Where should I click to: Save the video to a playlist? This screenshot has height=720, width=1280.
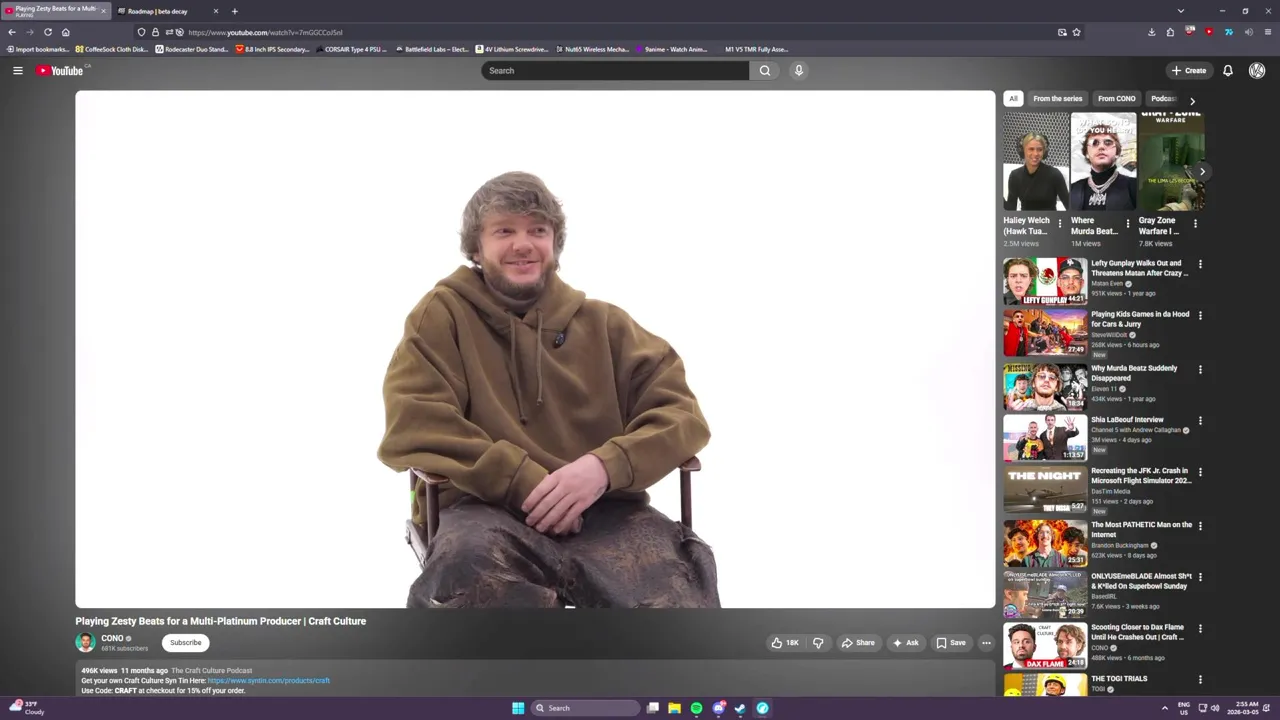tap(950, 643)
